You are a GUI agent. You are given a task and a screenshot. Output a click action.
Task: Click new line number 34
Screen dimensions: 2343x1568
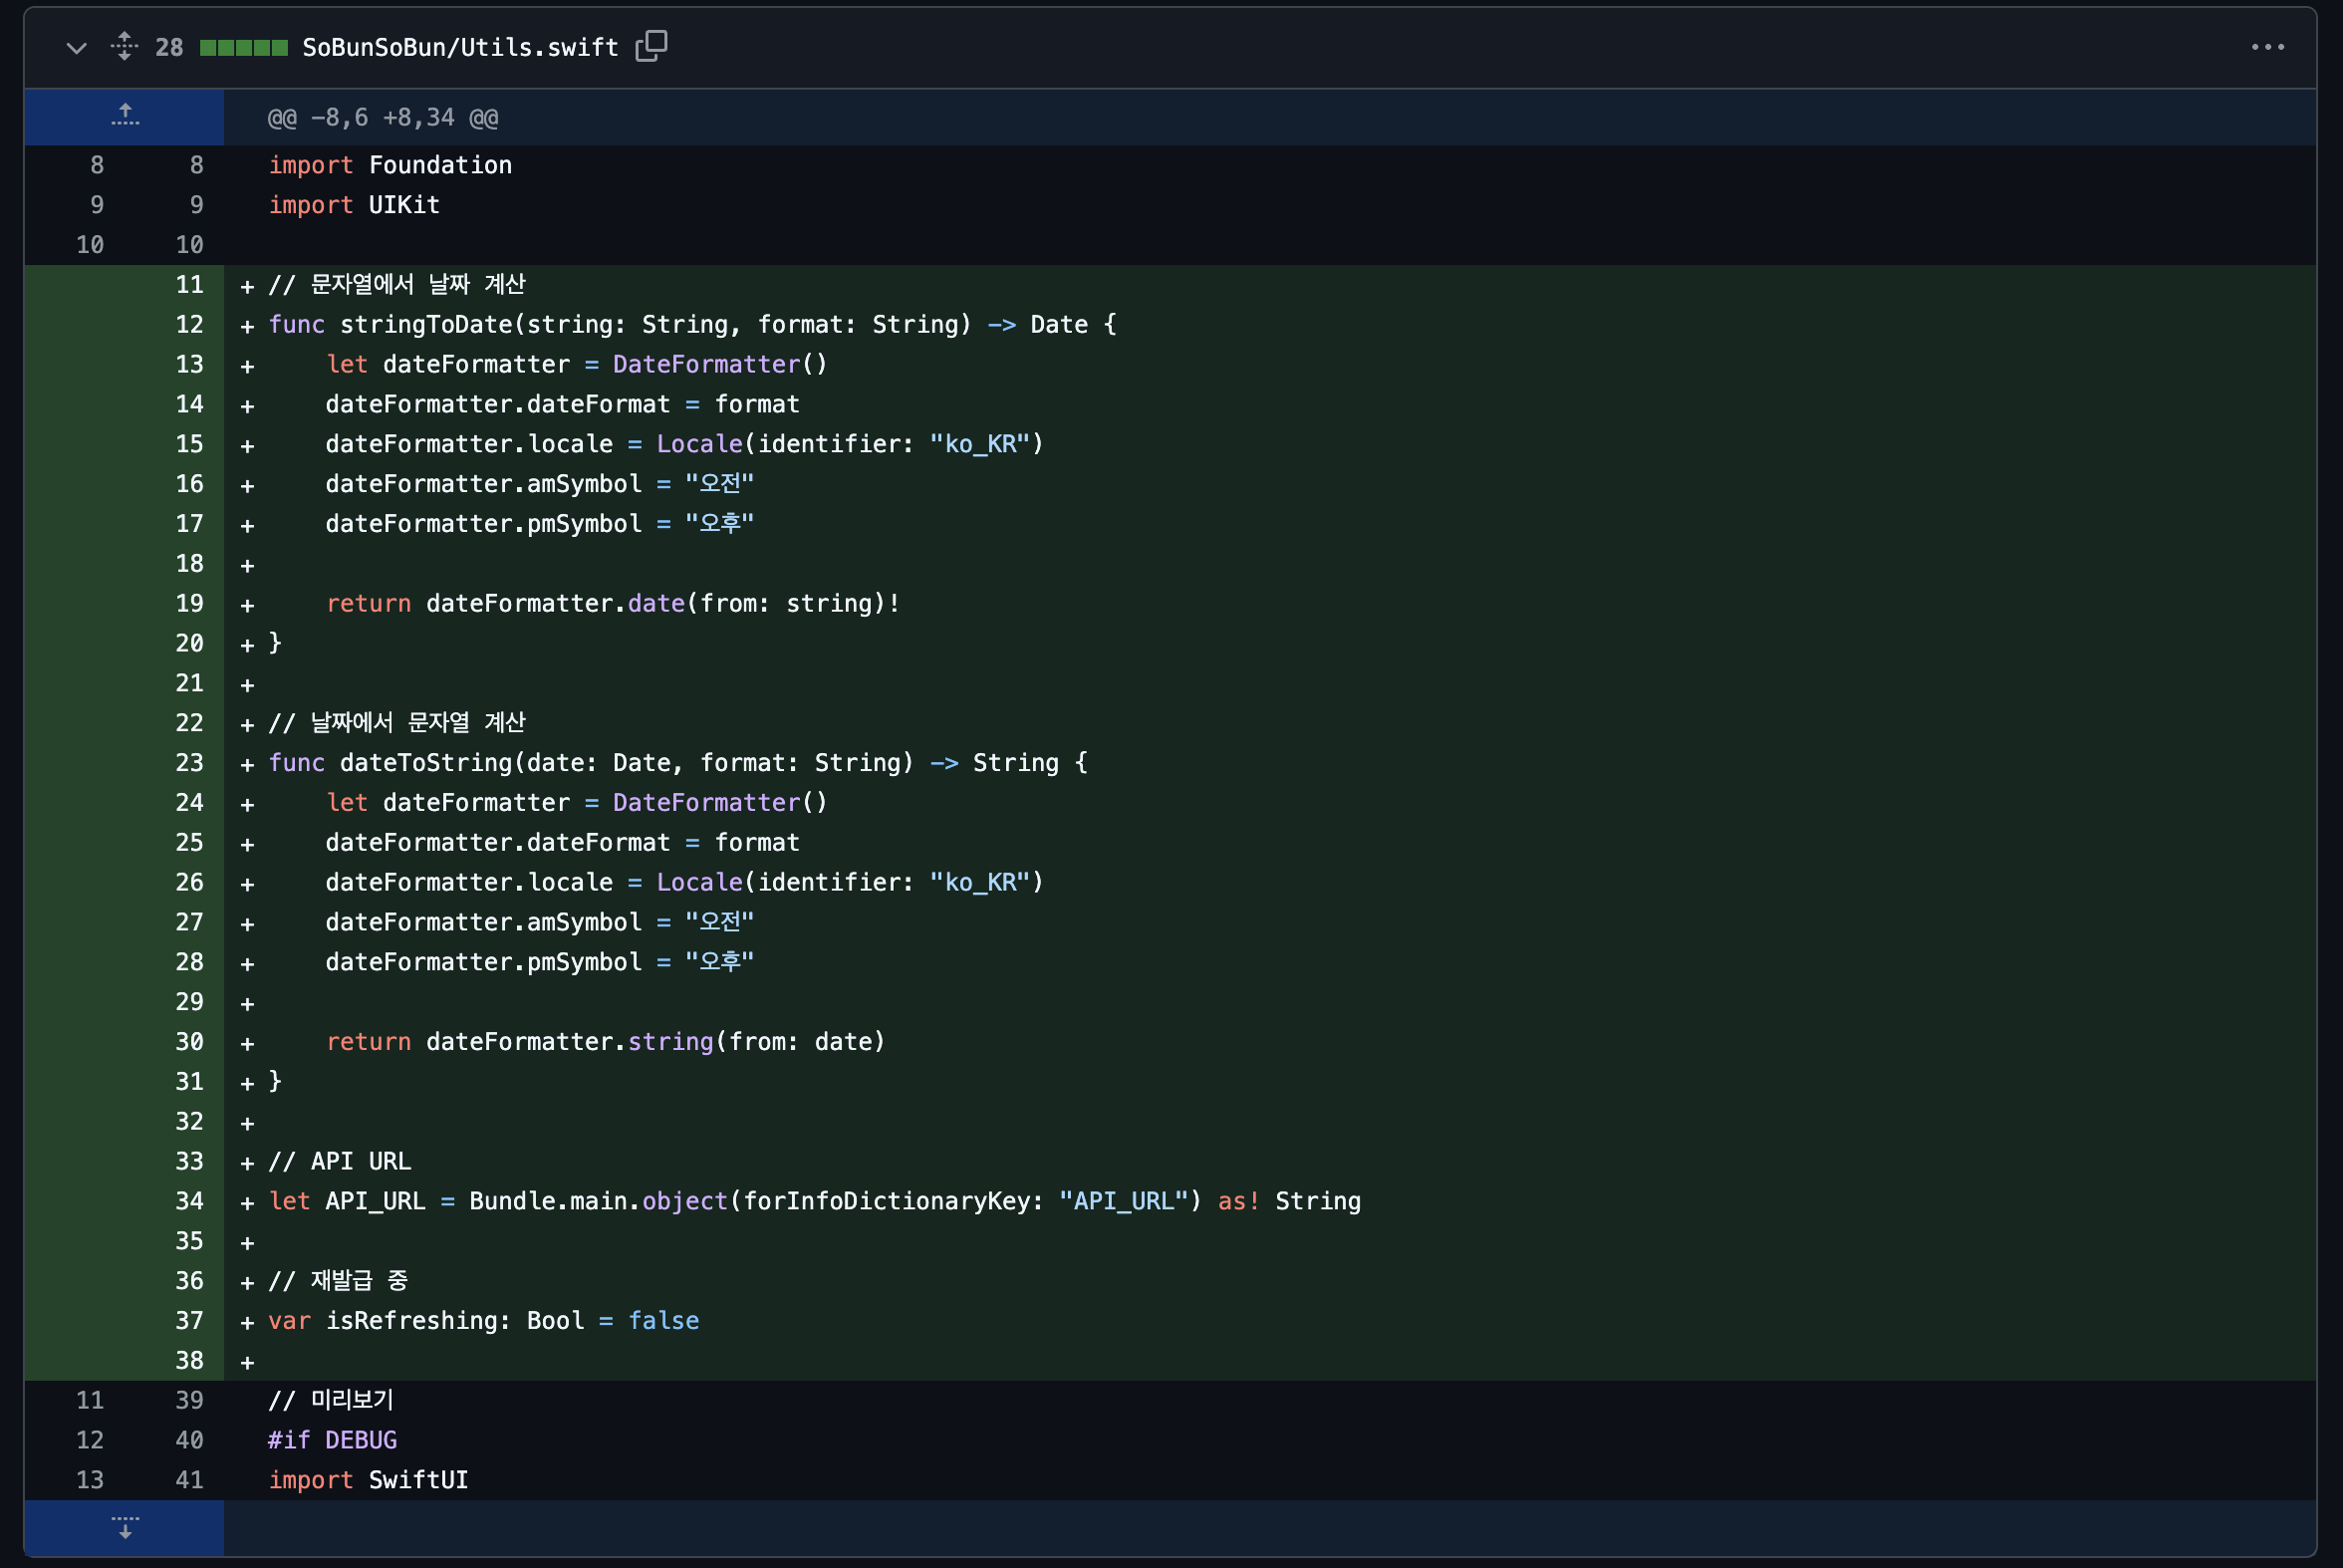coord(189,1201)
